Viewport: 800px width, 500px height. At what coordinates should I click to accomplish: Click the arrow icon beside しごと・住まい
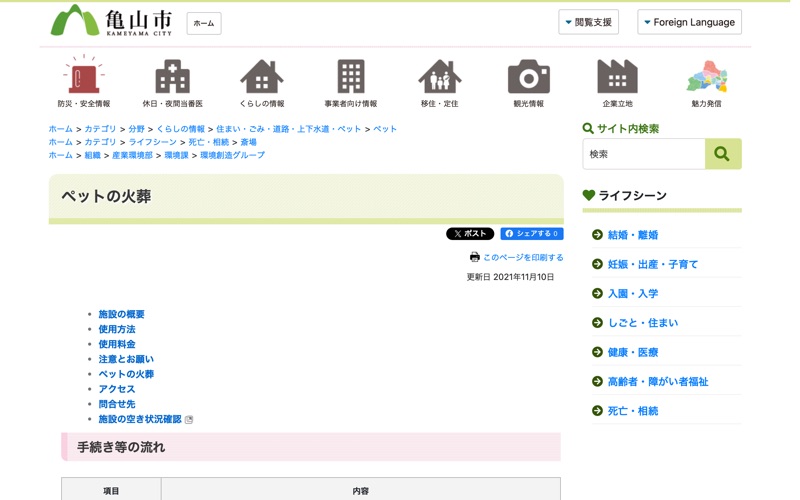(597, 322)
